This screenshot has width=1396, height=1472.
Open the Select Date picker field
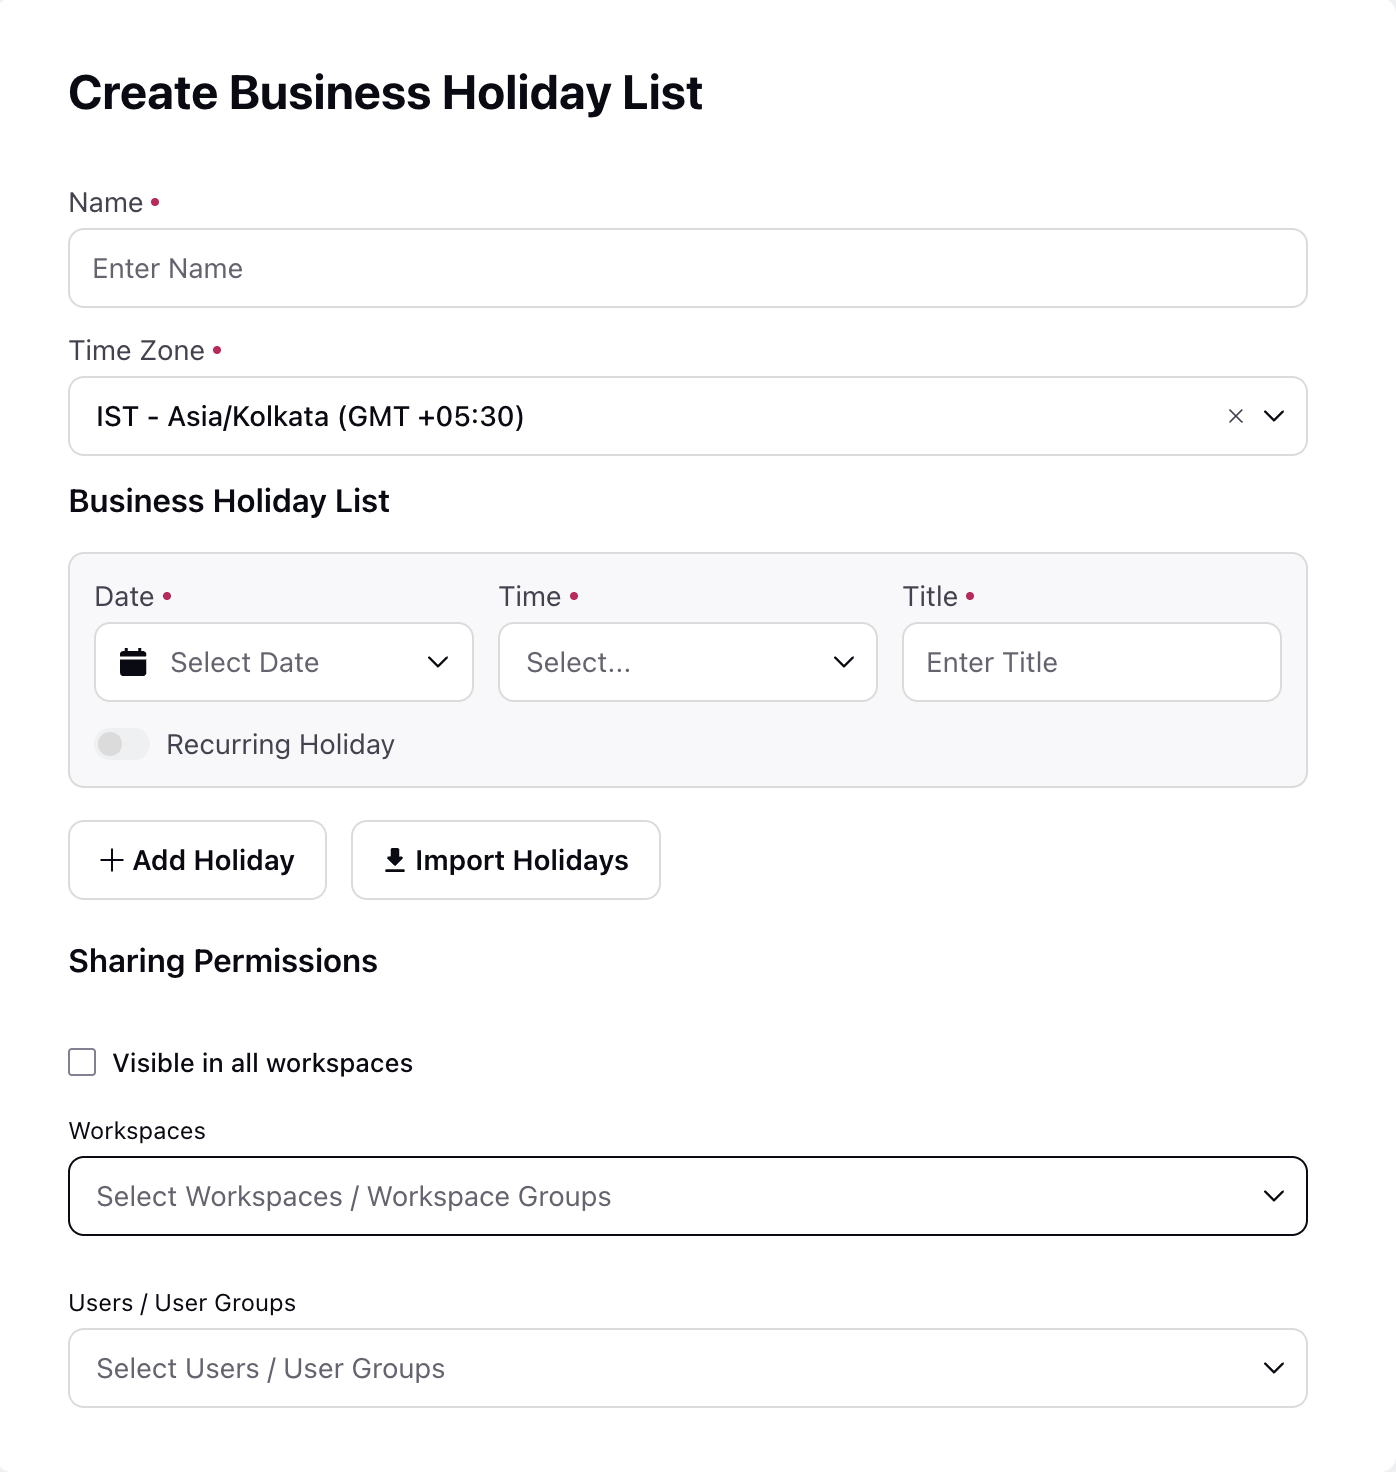coord(284,662)
